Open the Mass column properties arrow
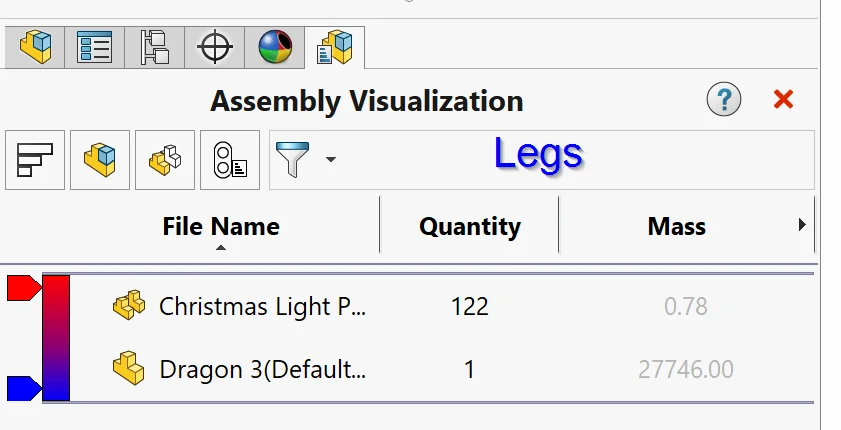Screen dimensions: 841x430 pyautogui.click(x=802, y=226)
